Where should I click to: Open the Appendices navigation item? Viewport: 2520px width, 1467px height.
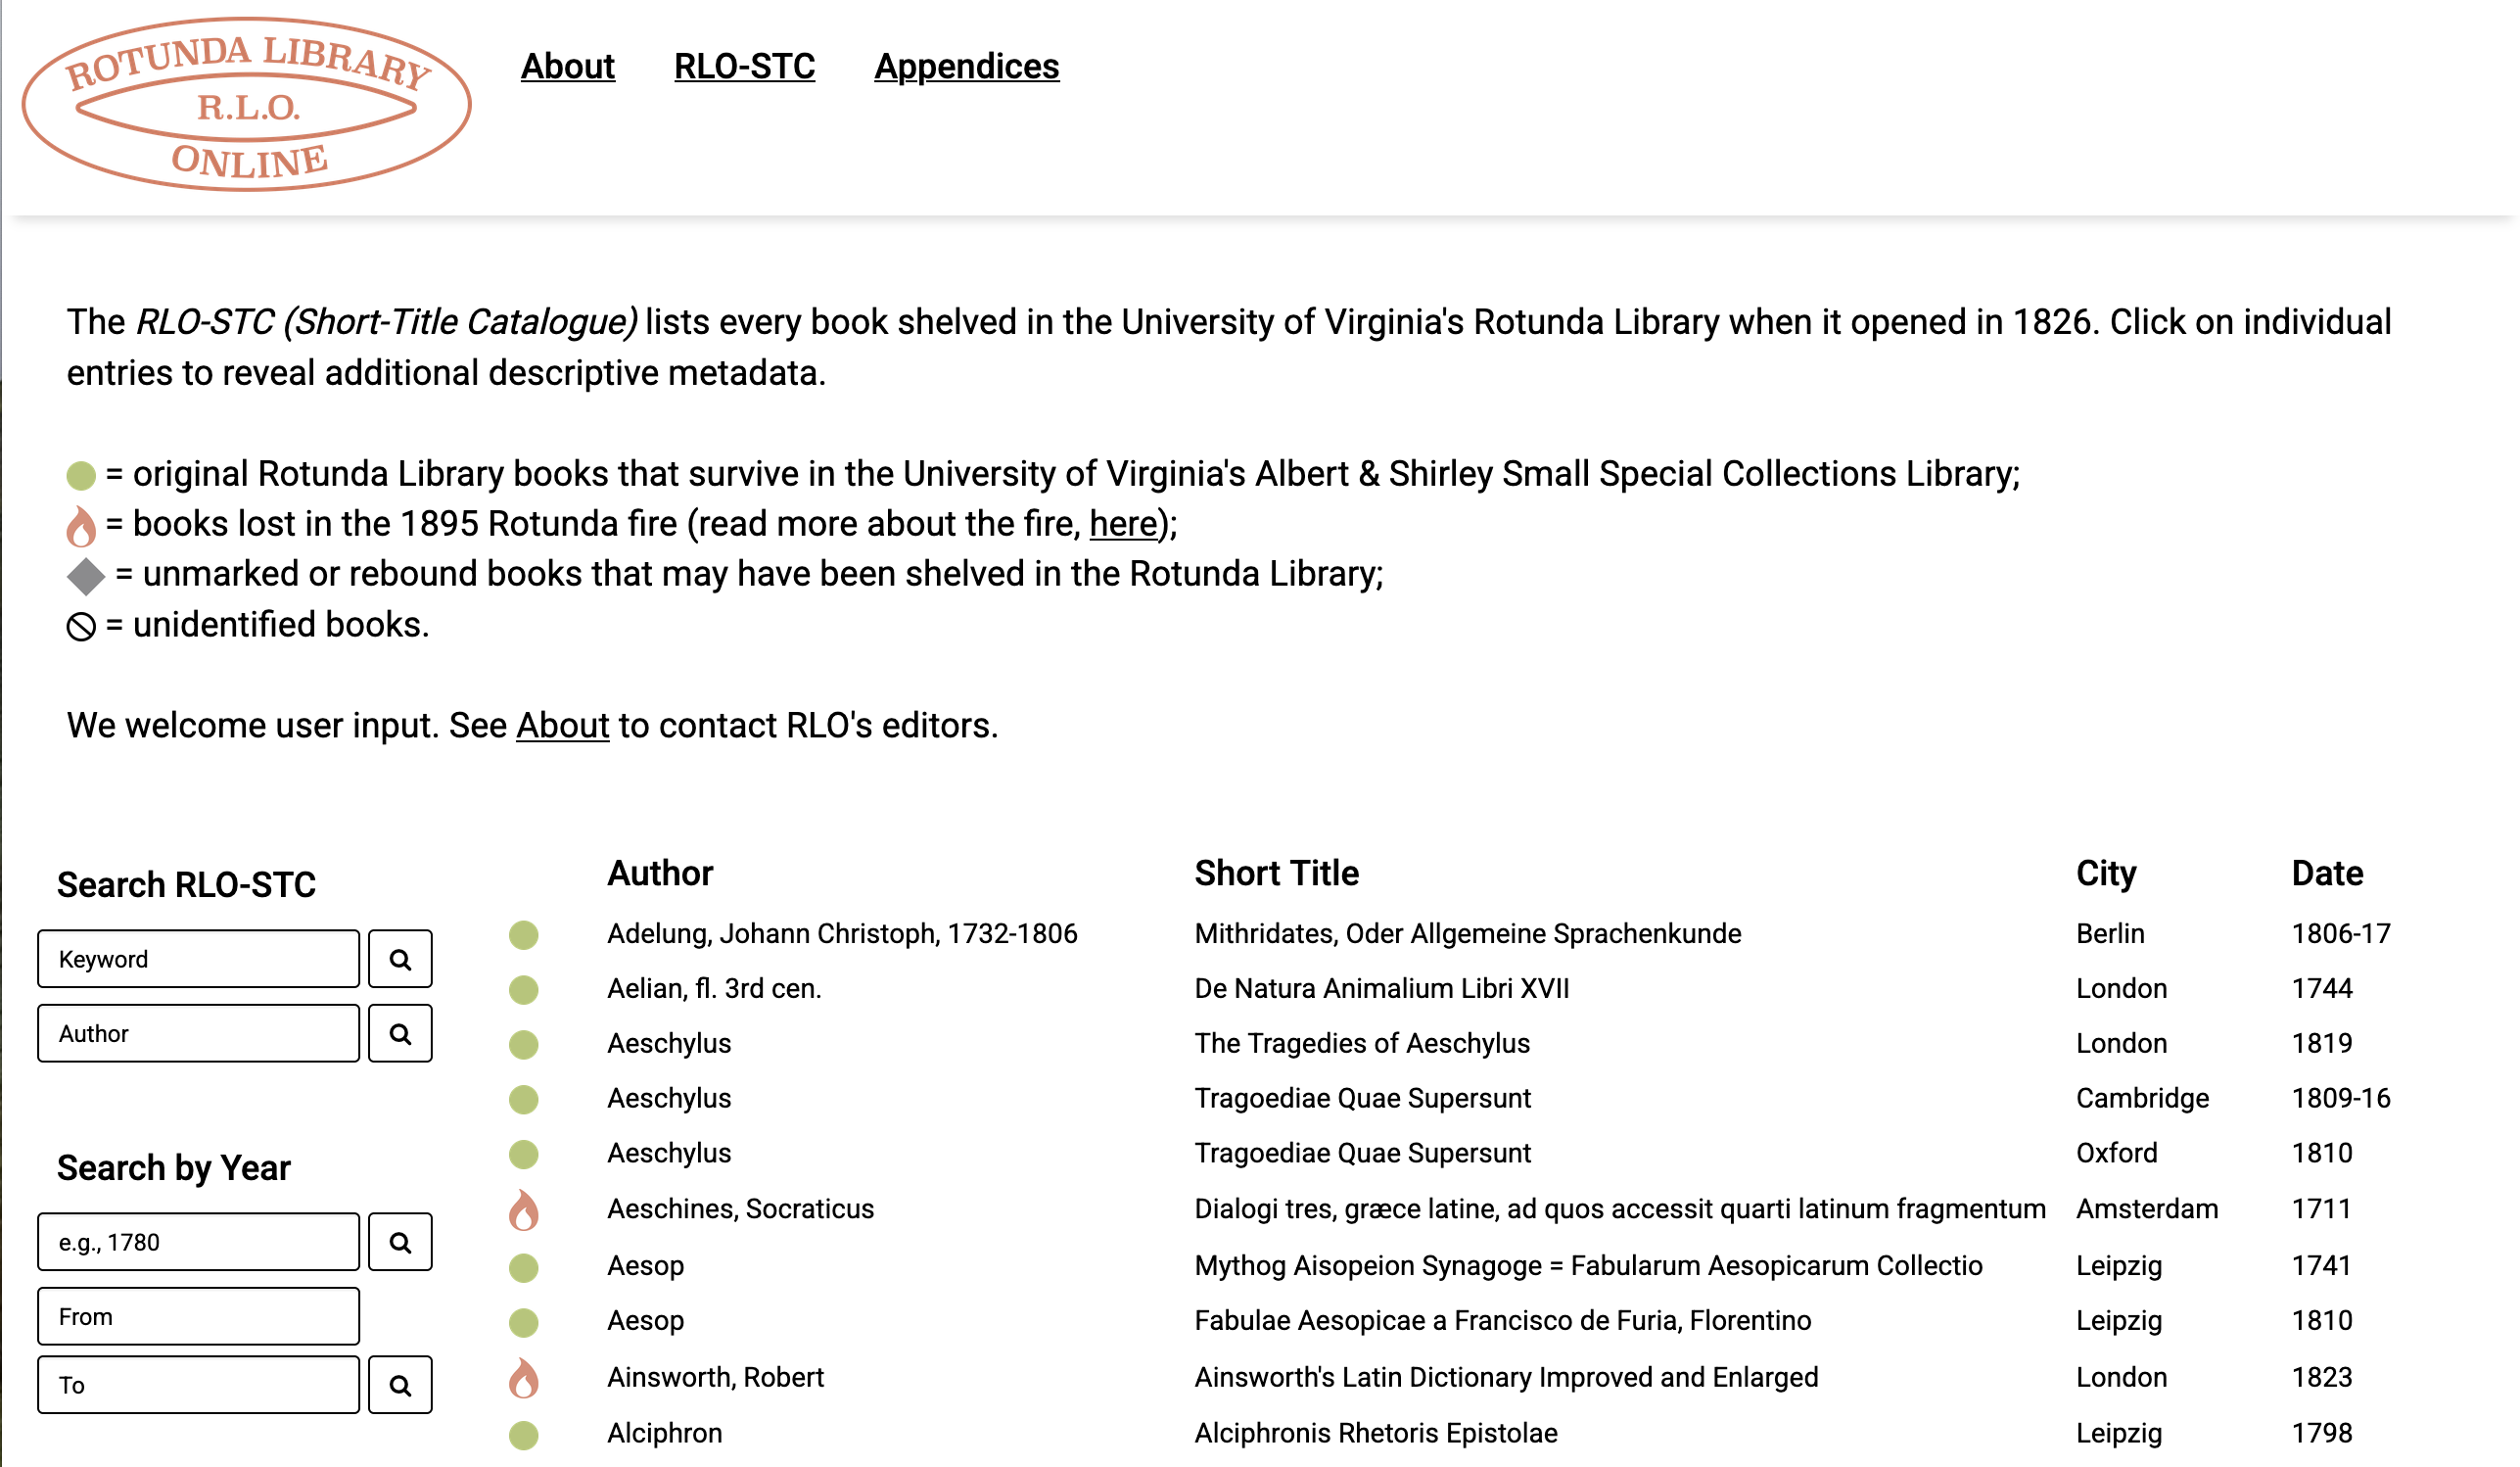966,66
